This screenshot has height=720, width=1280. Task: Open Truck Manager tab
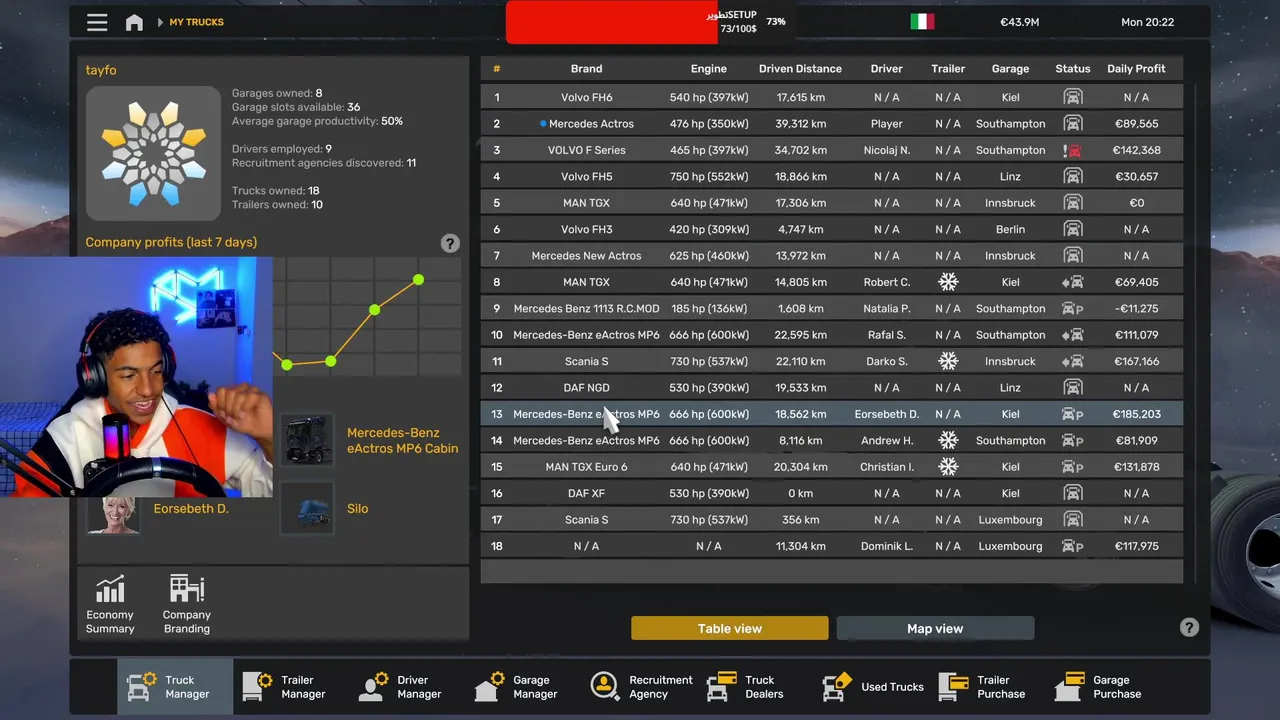point(175,686)
